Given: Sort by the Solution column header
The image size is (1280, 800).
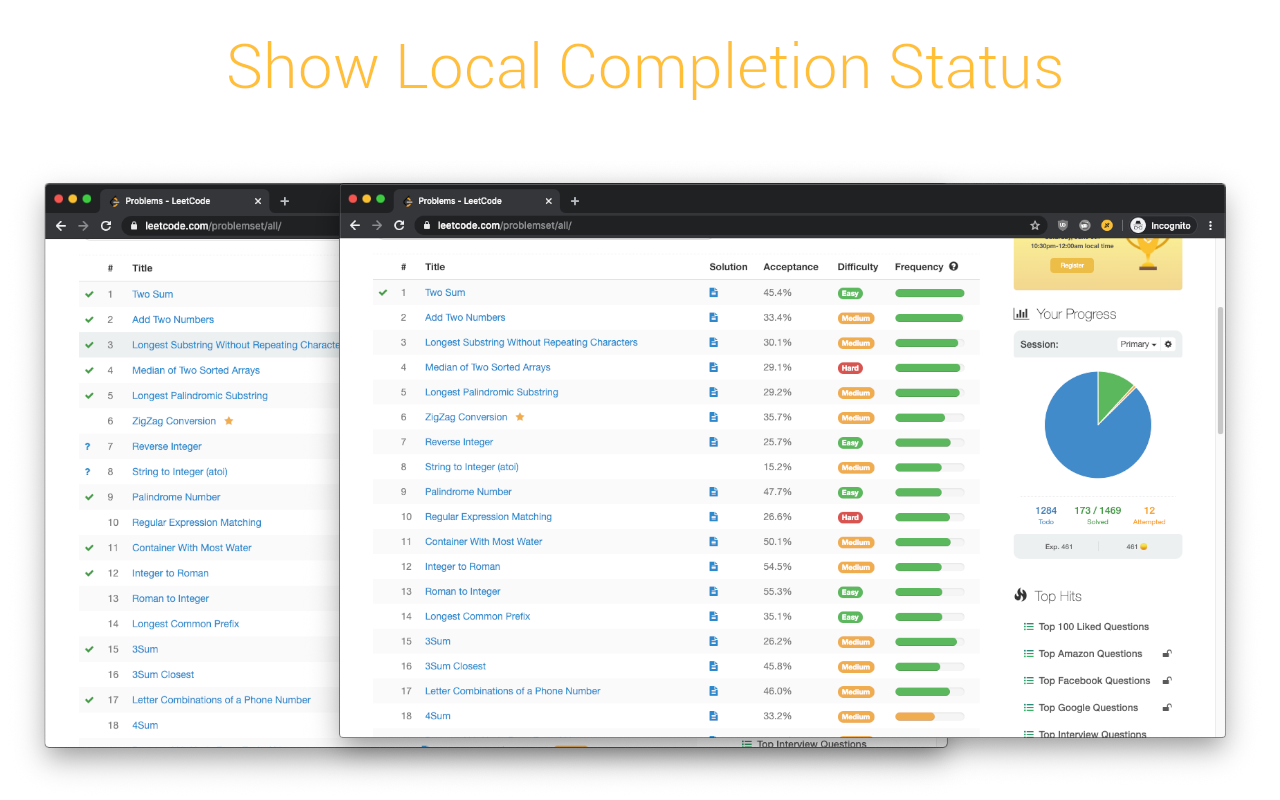Looking at the screenshot, I should tap(728, 267).
